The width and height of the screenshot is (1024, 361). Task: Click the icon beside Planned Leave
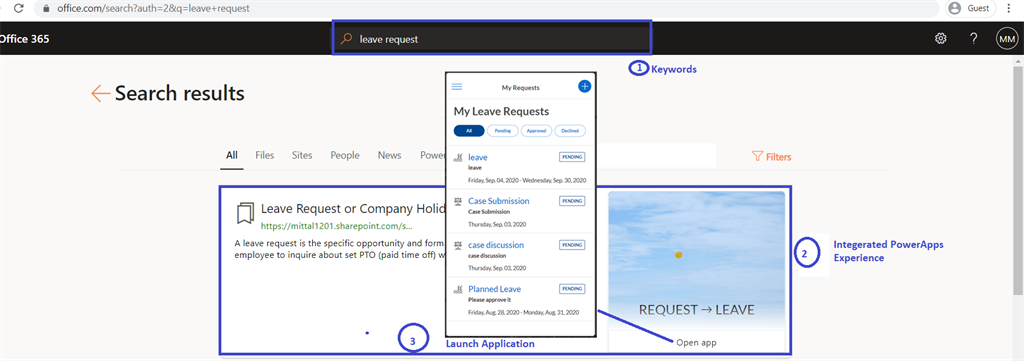459,289
